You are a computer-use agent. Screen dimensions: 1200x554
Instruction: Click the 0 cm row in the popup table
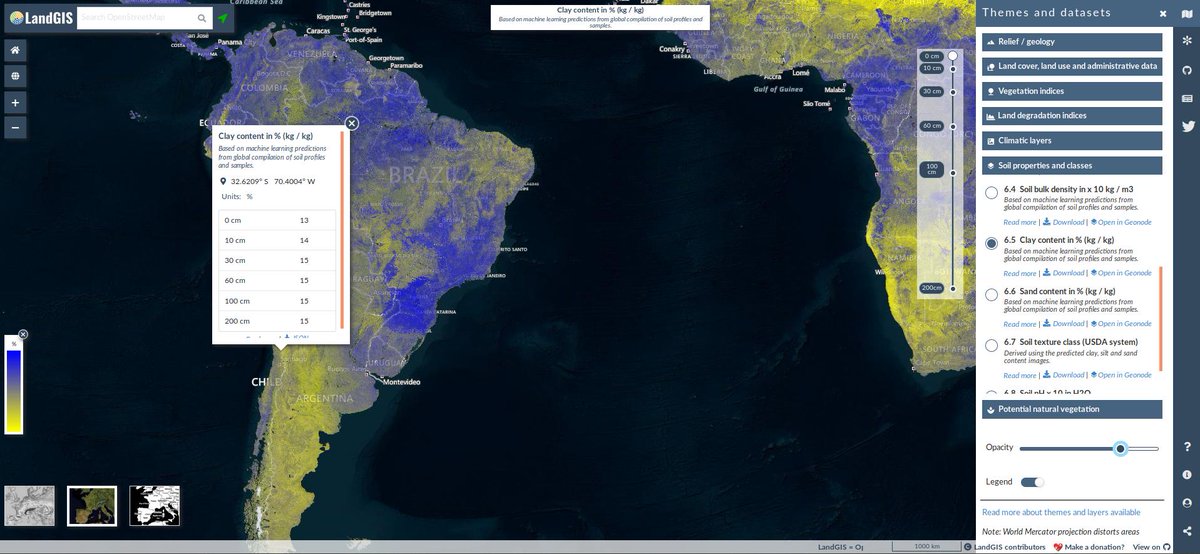click(279, 220)
